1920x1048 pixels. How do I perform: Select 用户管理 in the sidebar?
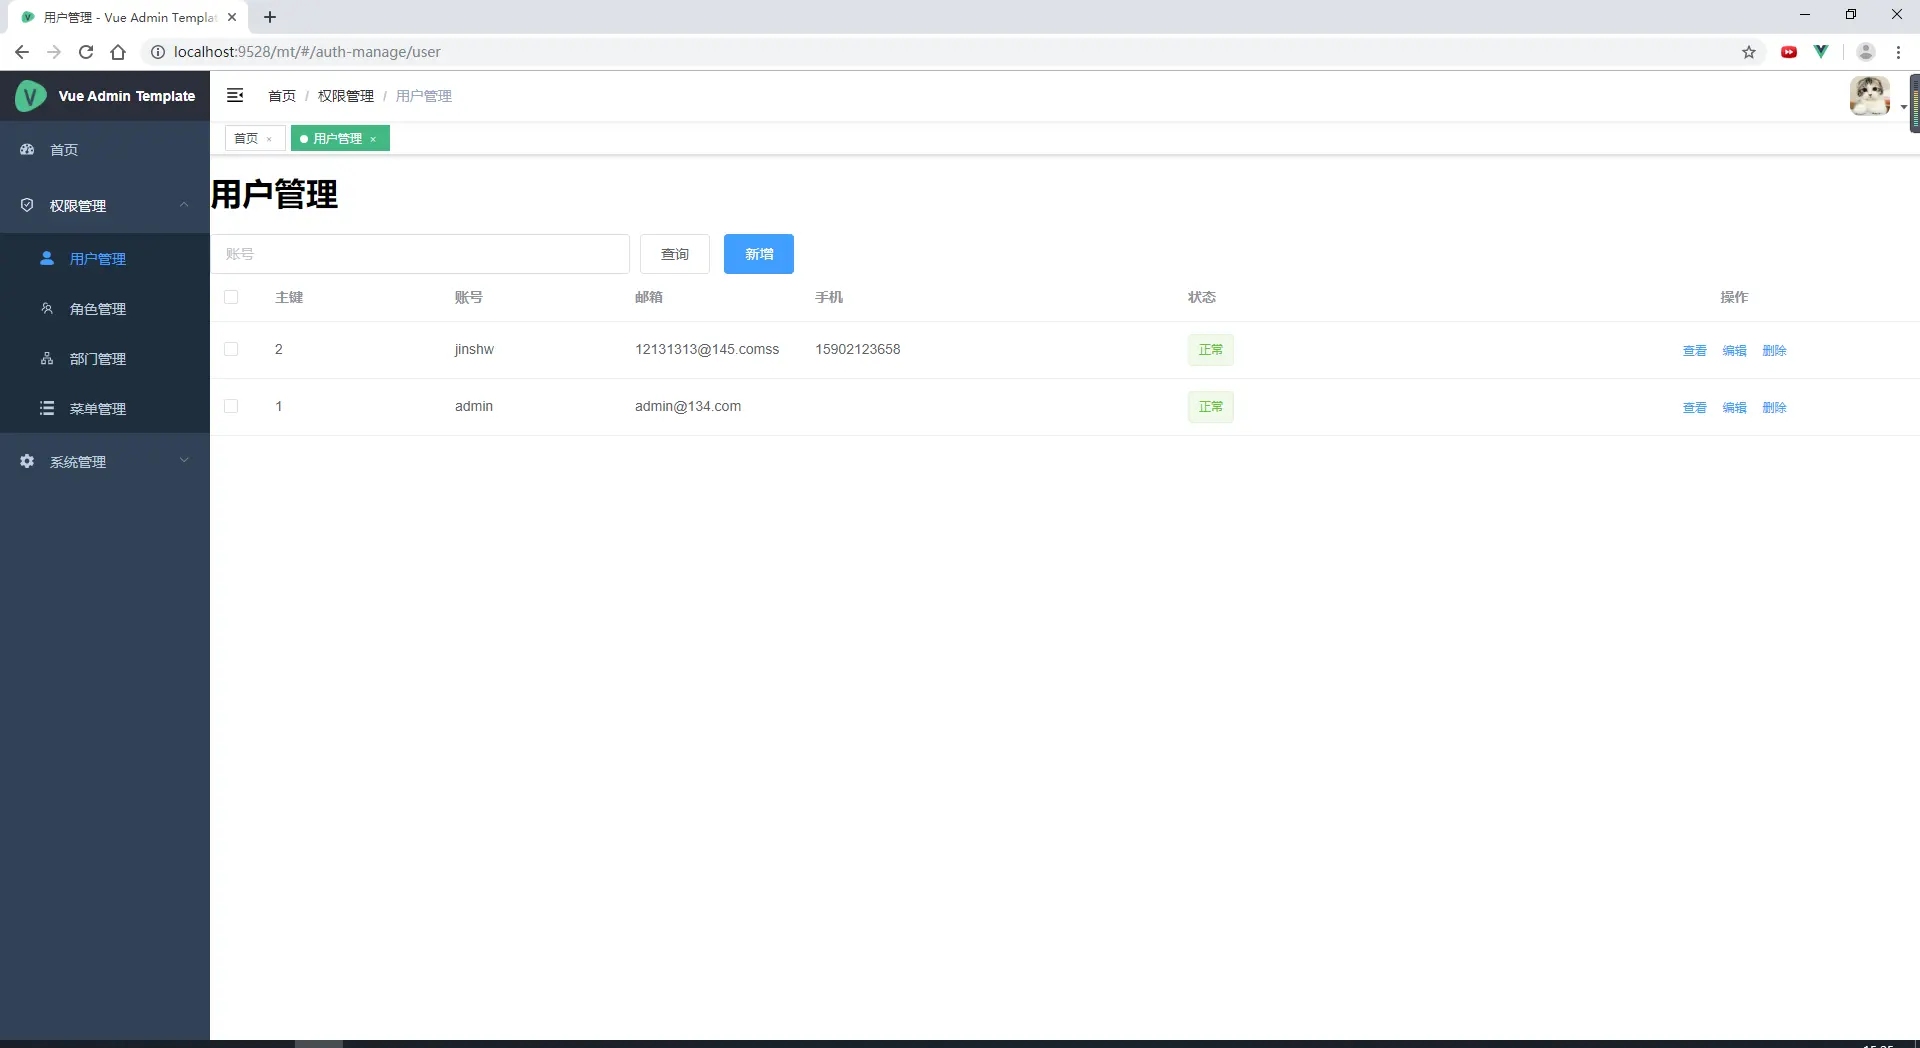105,258
